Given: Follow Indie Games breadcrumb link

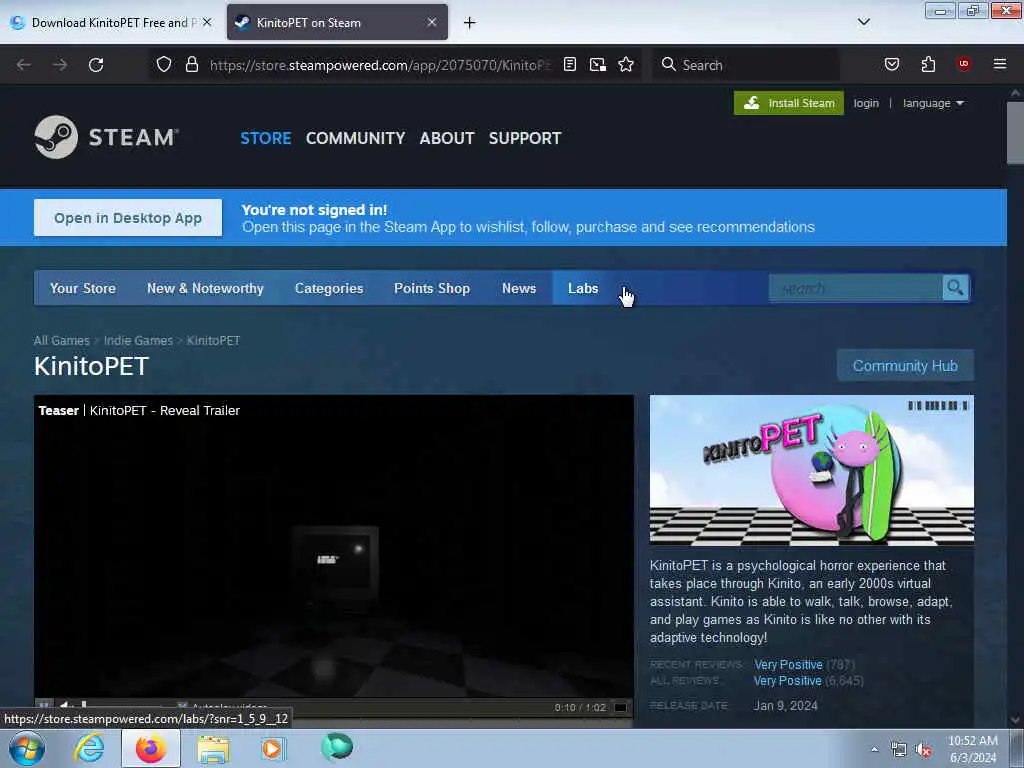Looking at the screenshot, I should click(138, 340).
